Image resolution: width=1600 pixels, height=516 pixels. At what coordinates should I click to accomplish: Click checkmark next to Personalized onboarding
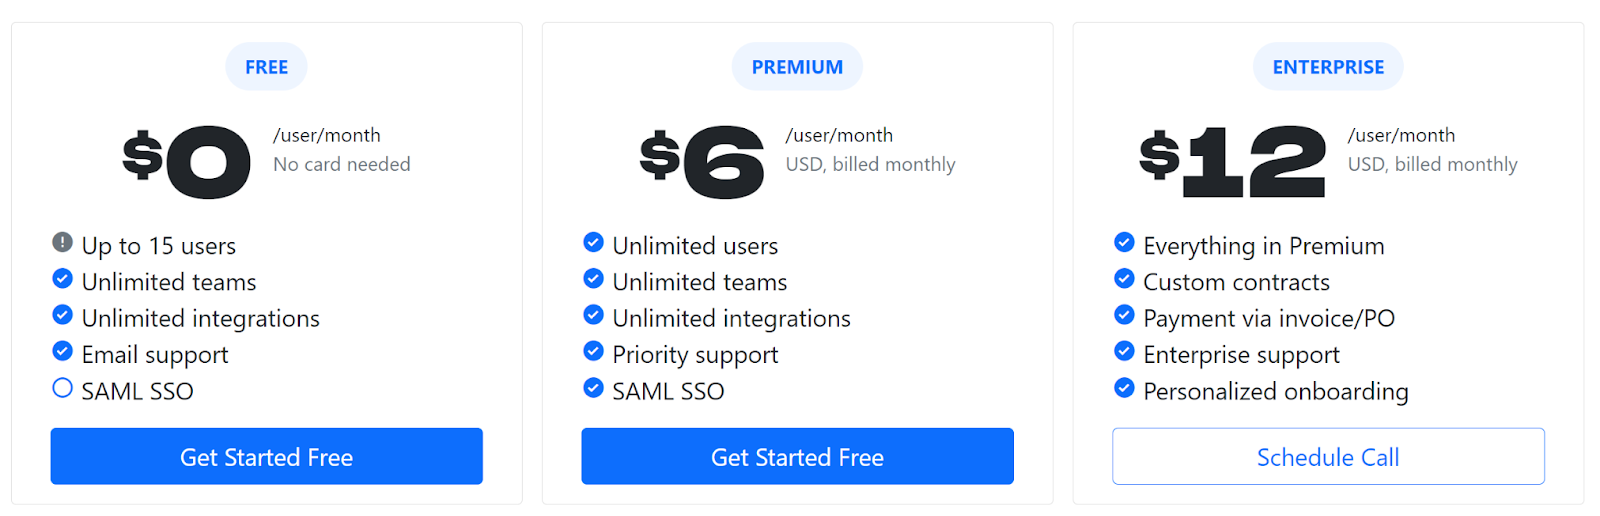tap(1124, 388)
